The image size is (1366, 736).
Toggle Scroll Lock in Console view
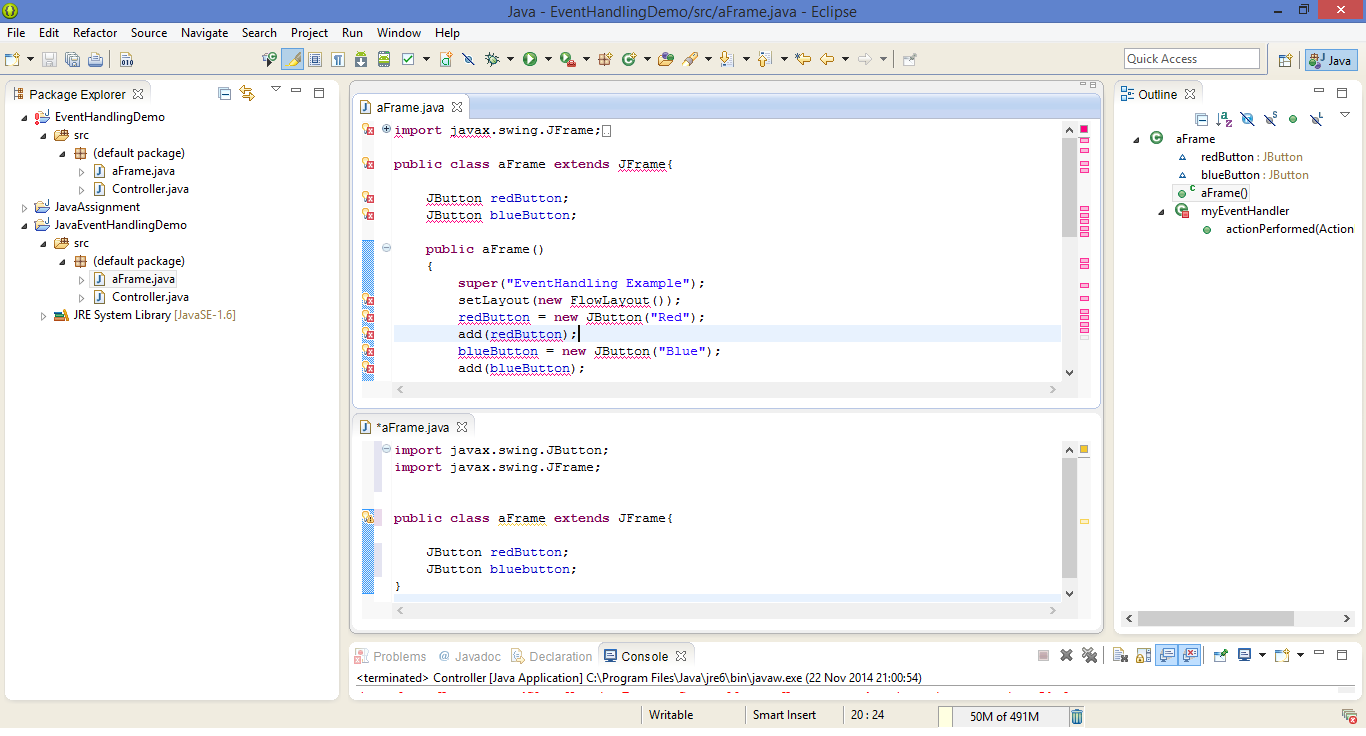coord(1142,656)
